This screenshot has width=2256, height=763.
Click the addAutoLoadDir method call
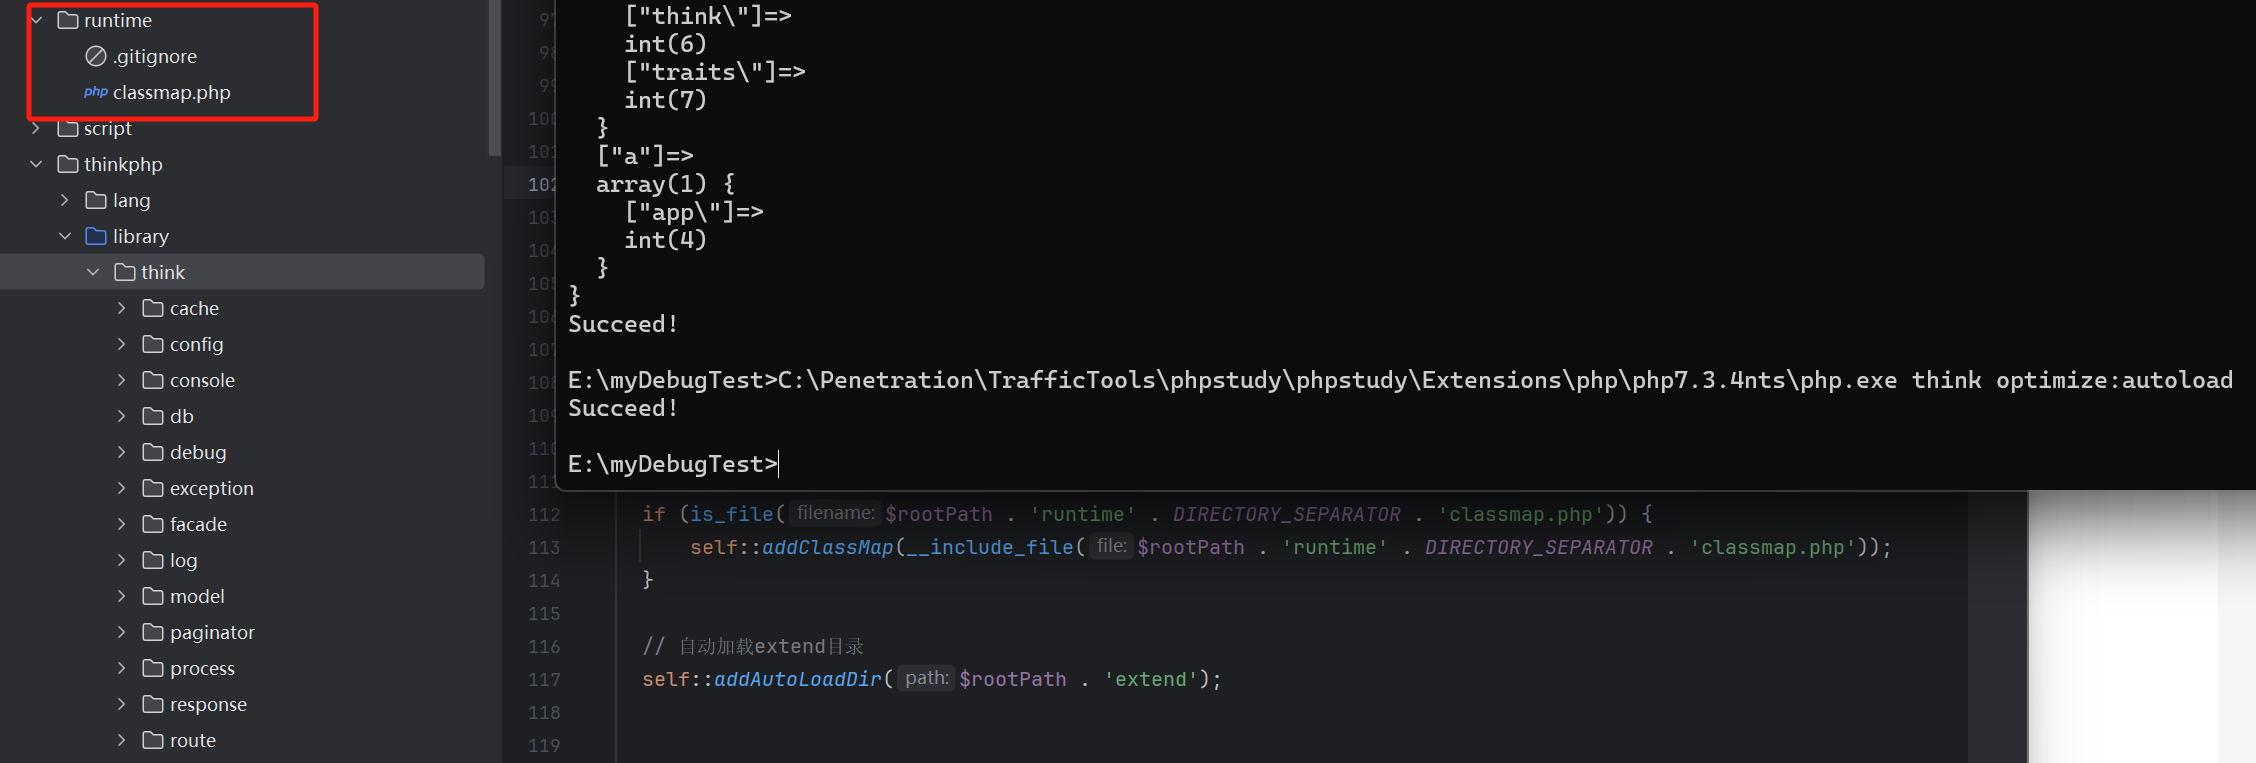point(797,679)
